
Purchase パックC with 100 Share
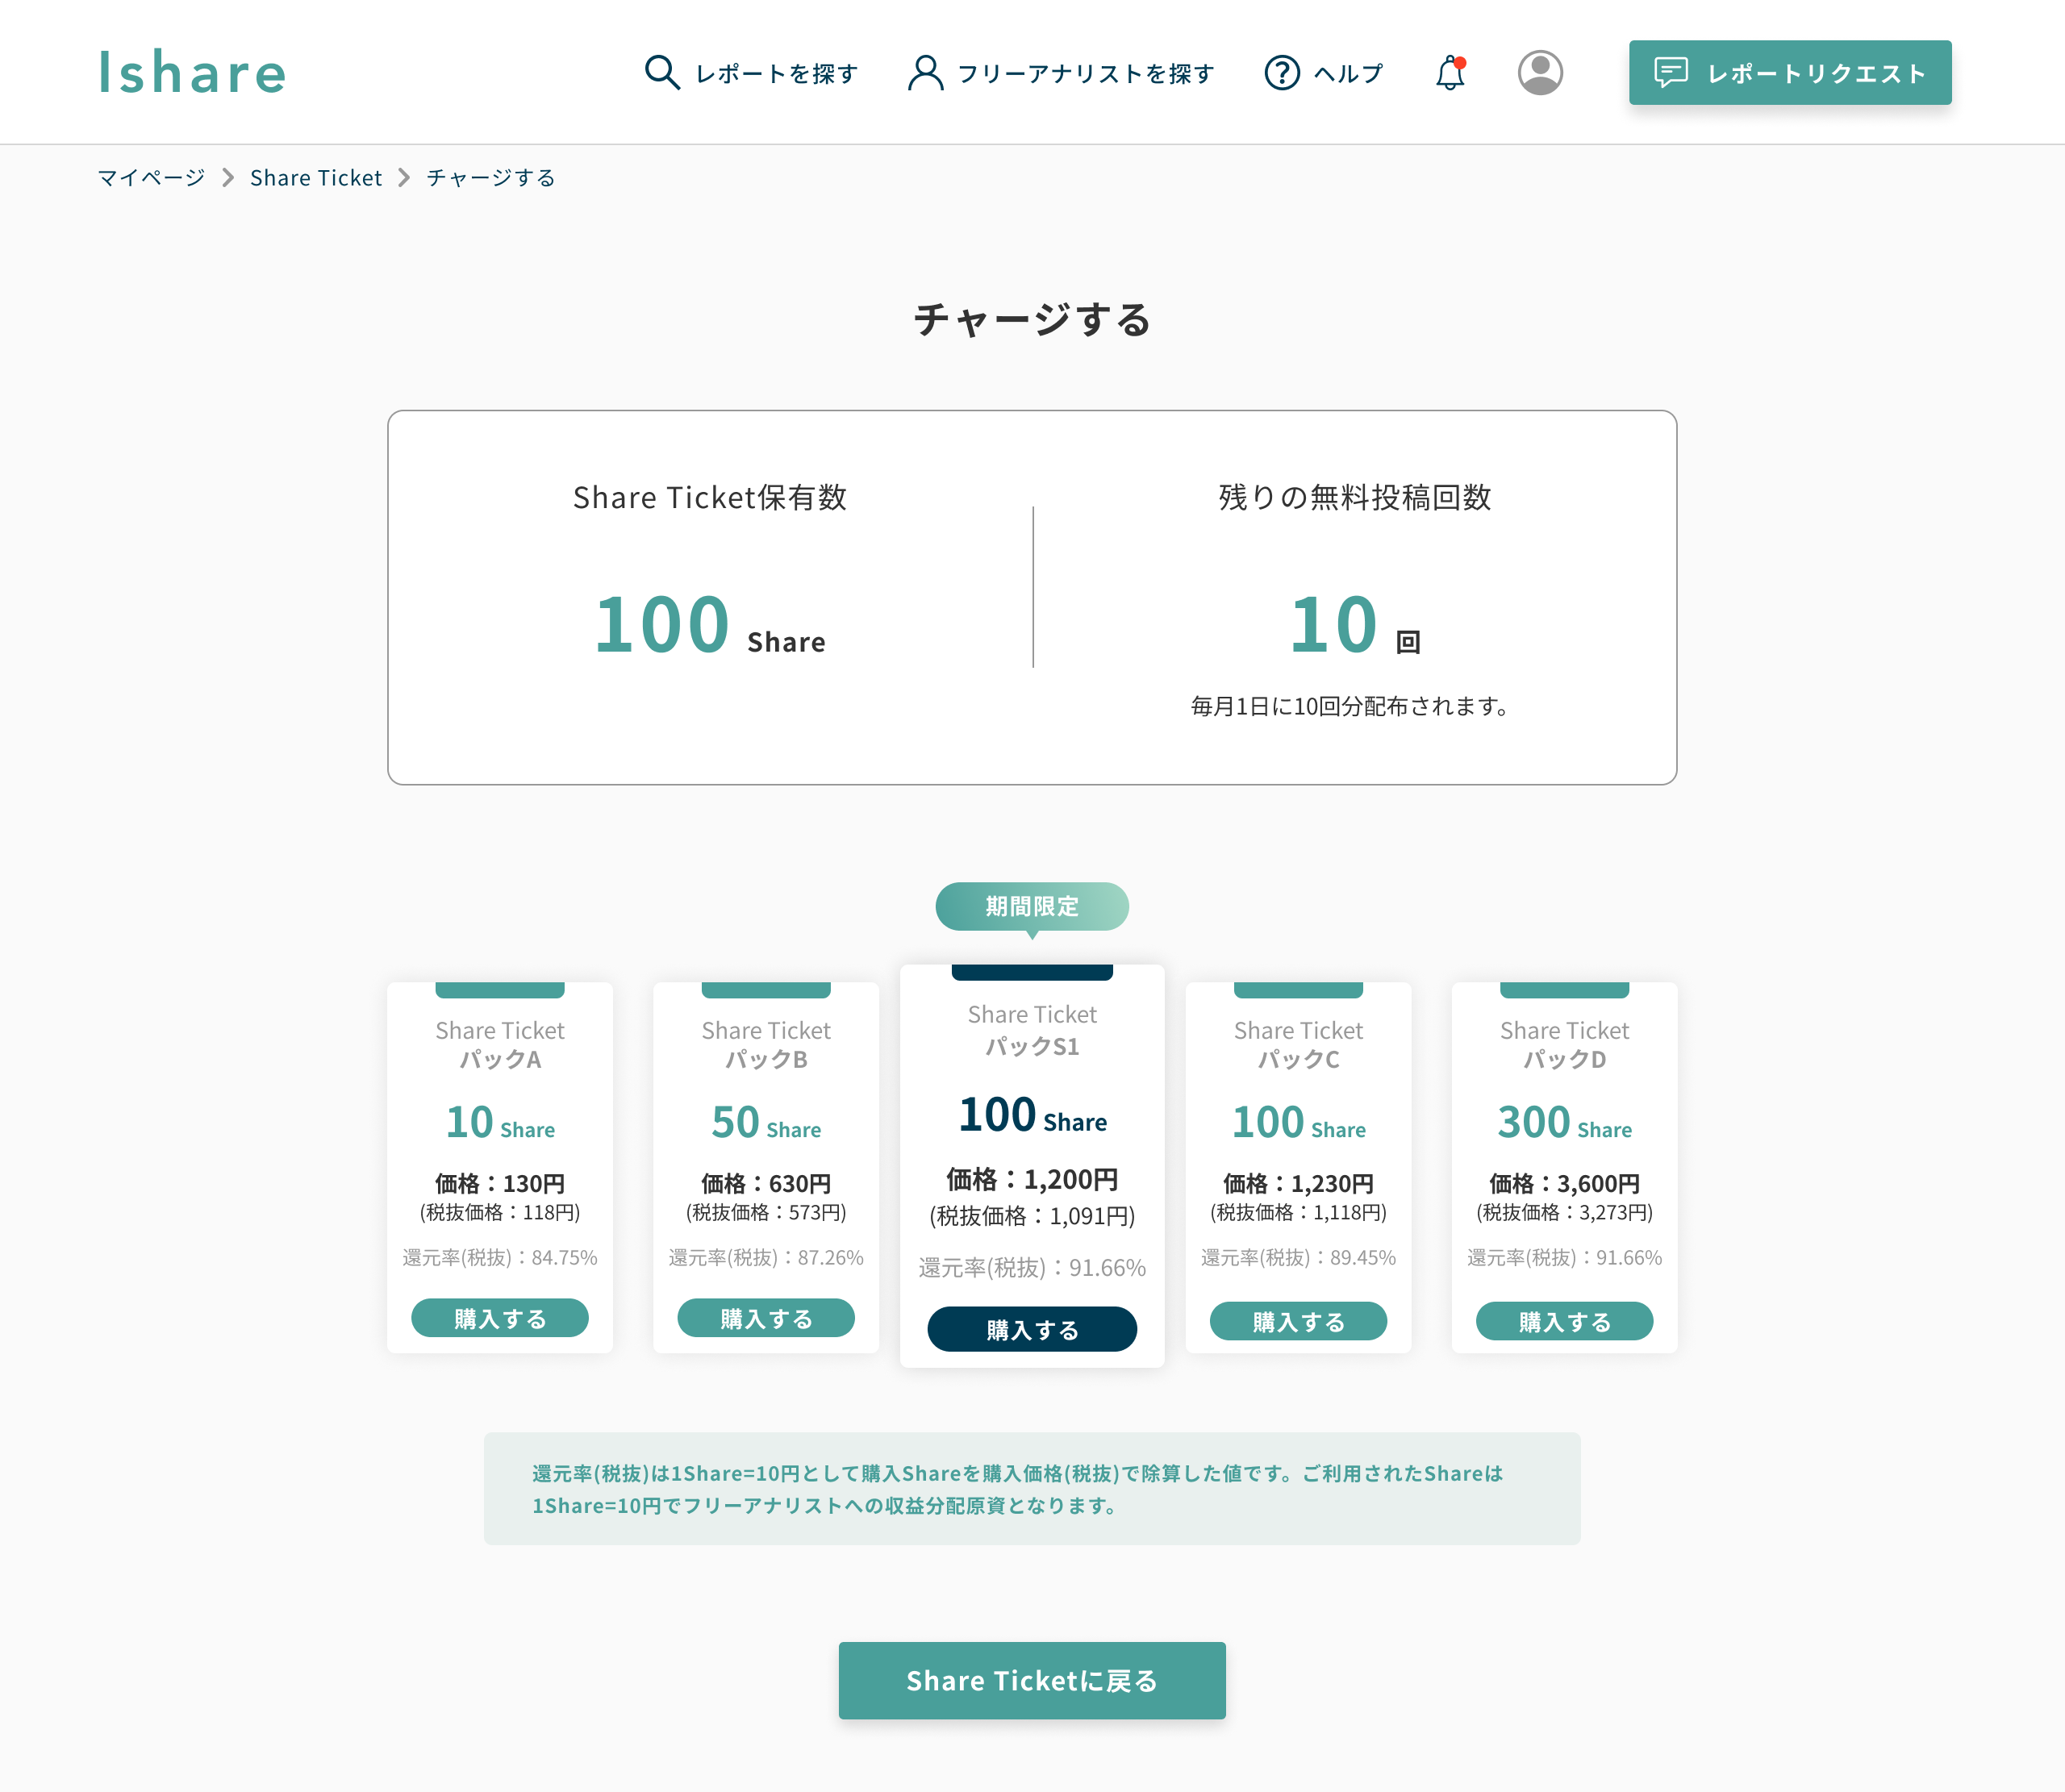tap(1297, 1320)
